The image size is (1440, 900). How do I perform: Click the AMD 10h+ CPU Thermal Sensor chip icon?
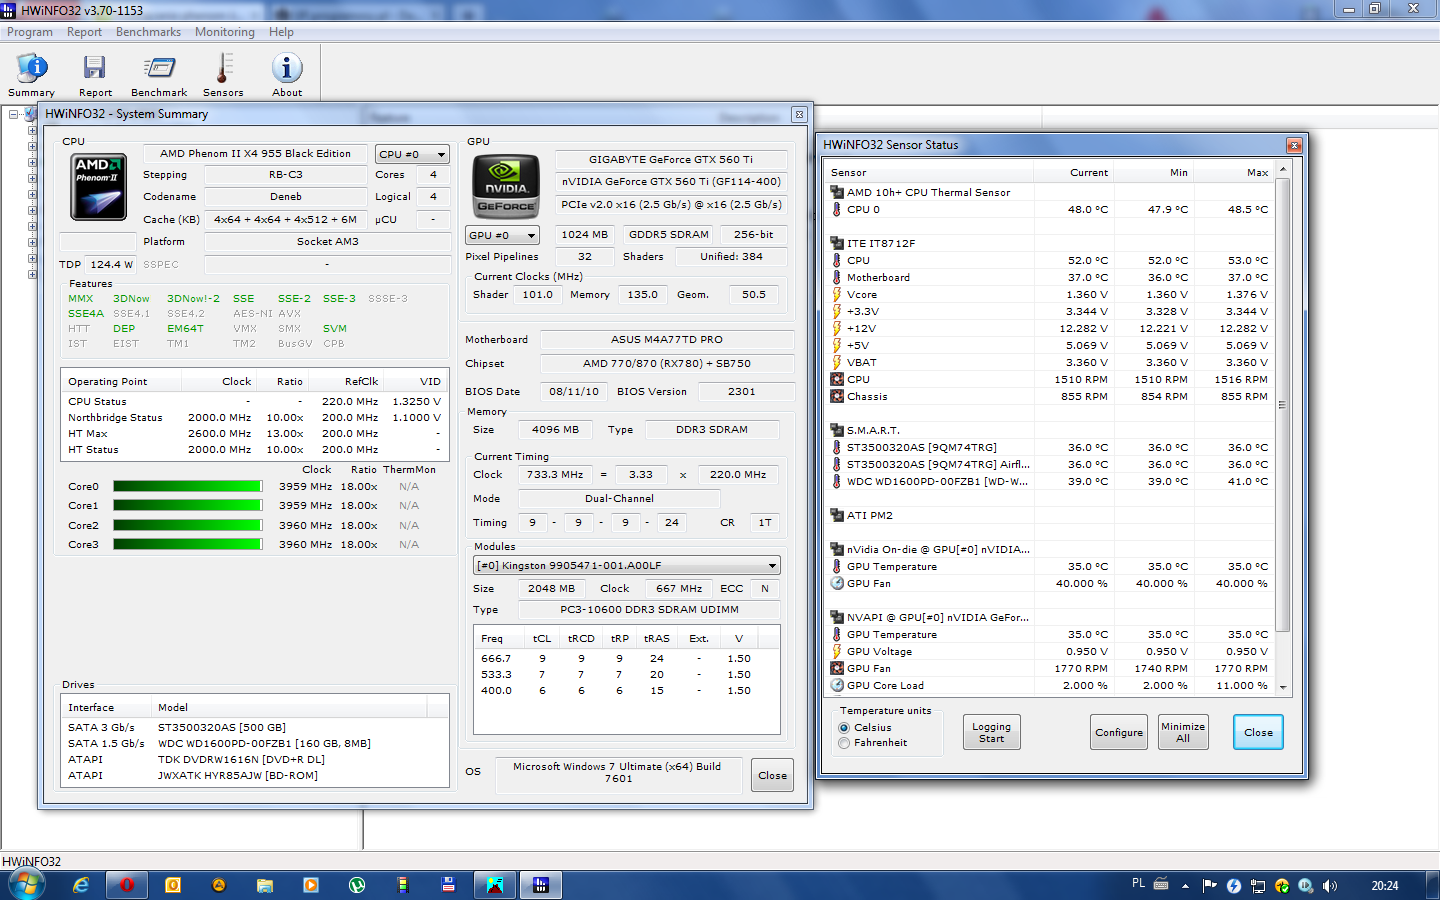[837, 192]
